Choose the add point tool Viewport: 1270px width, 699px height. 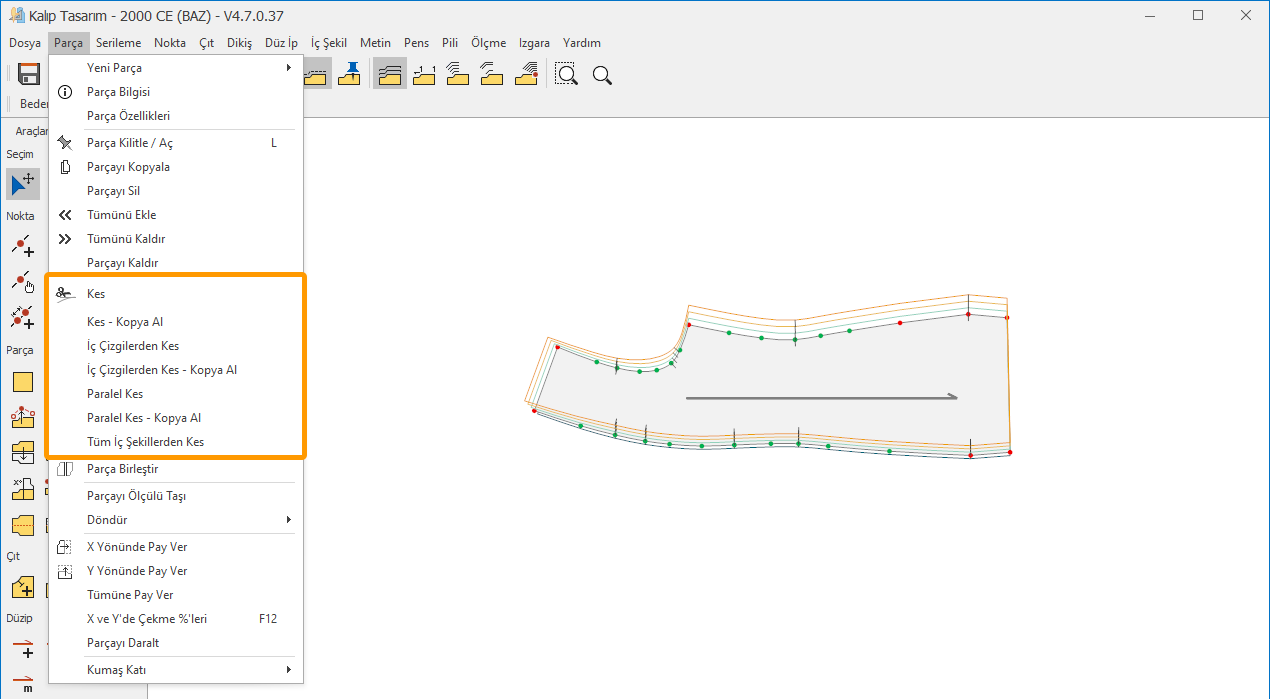pyautogui.click(x=23, y=246)
